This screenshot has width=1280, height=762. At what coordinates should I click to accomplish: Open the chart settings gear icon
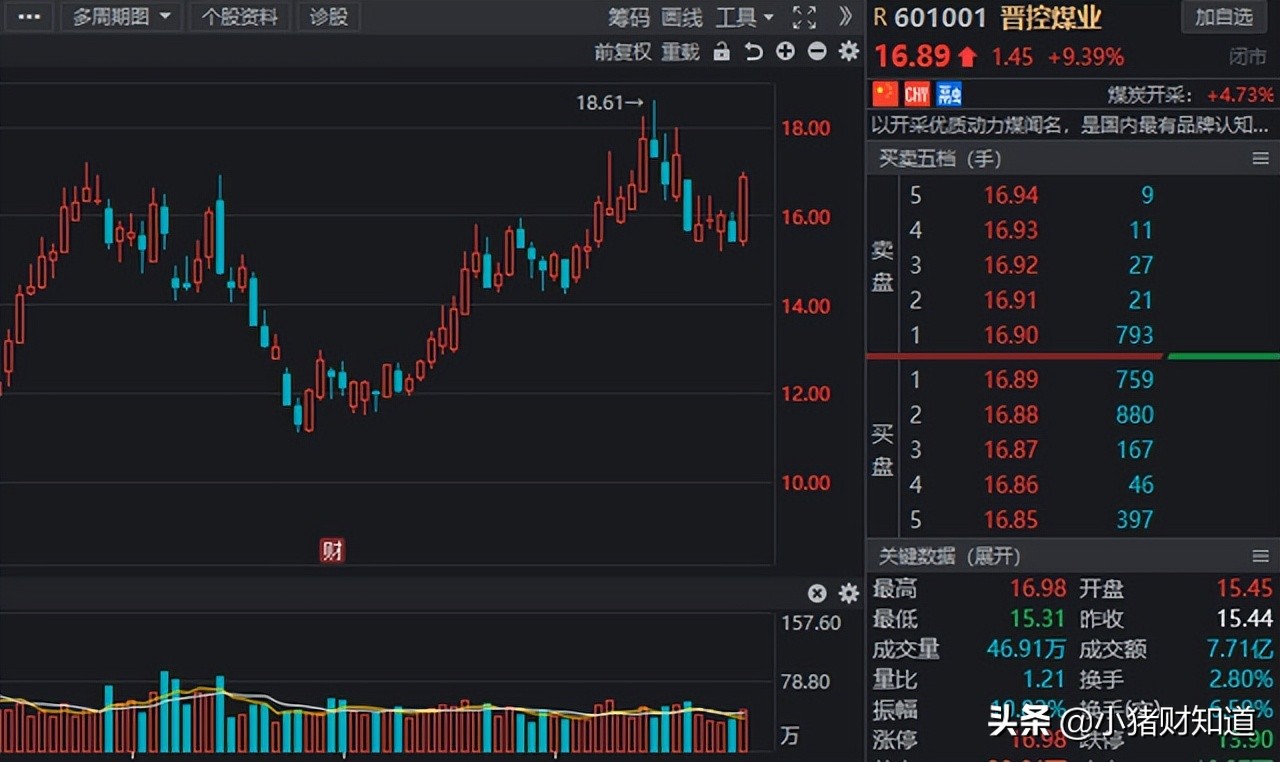pos(848,52)
